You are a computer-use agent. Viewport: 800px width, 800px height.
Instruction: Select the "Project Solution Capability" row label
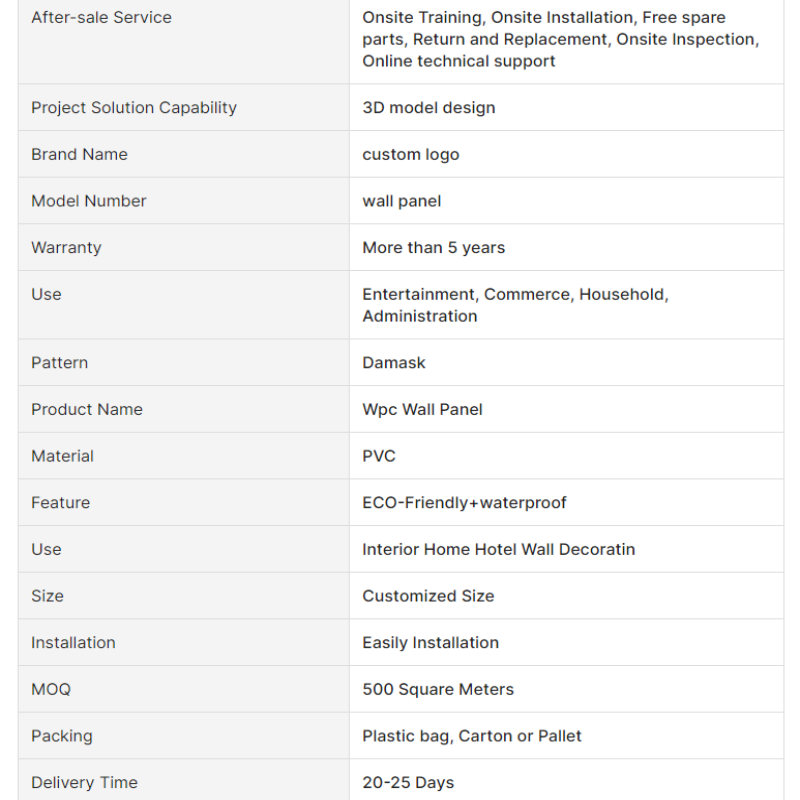click(x=134, y=108)
